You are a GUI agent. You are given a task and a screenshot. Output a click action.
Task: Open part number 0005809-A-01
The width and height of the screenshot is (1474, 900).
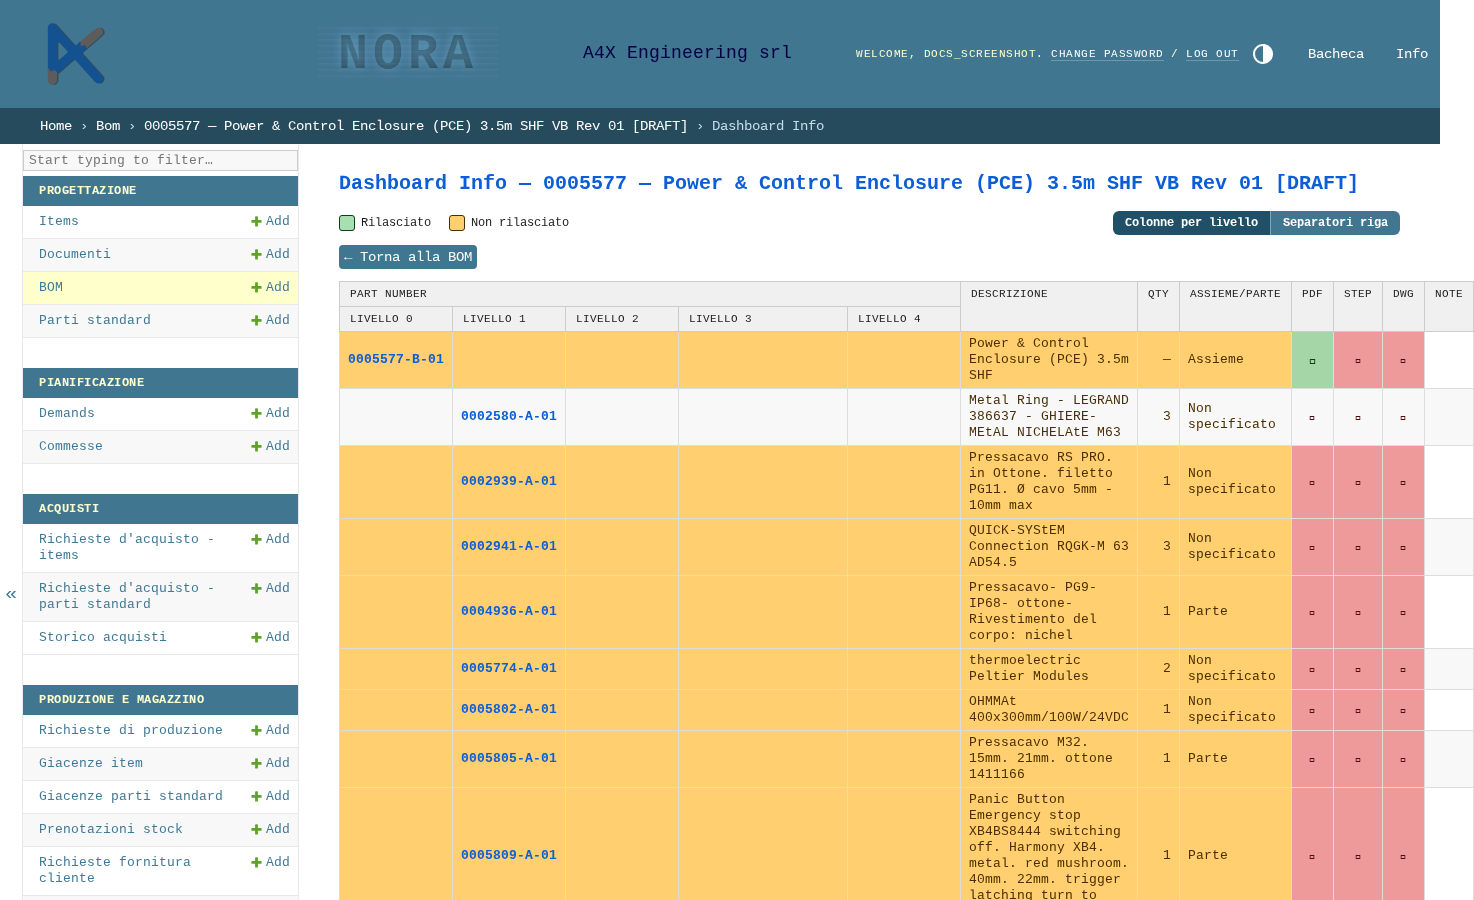(x=509, y=855)
